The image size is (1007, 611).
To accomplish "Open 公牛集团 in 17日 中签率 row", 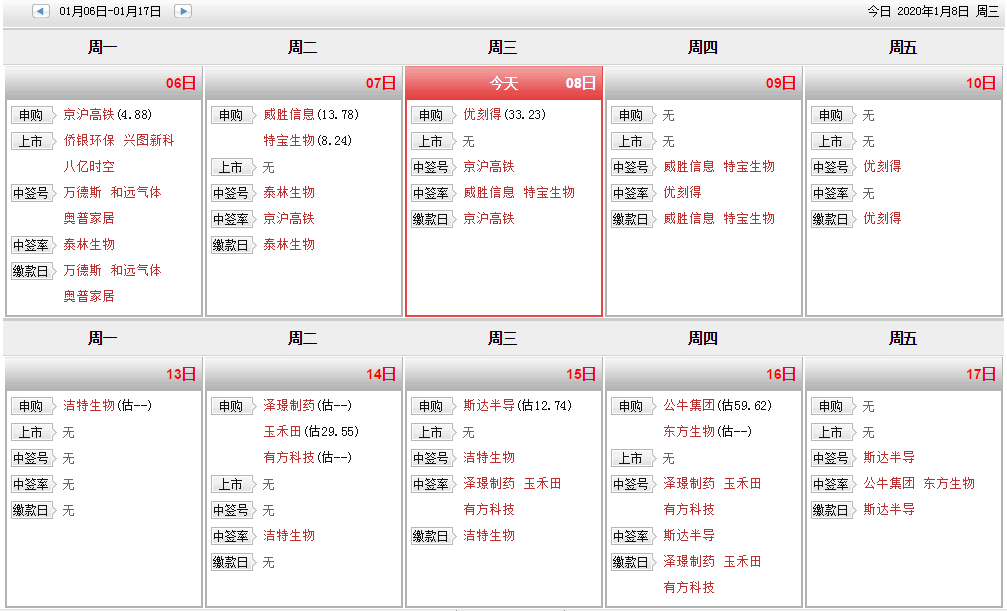I will [889, 483].
